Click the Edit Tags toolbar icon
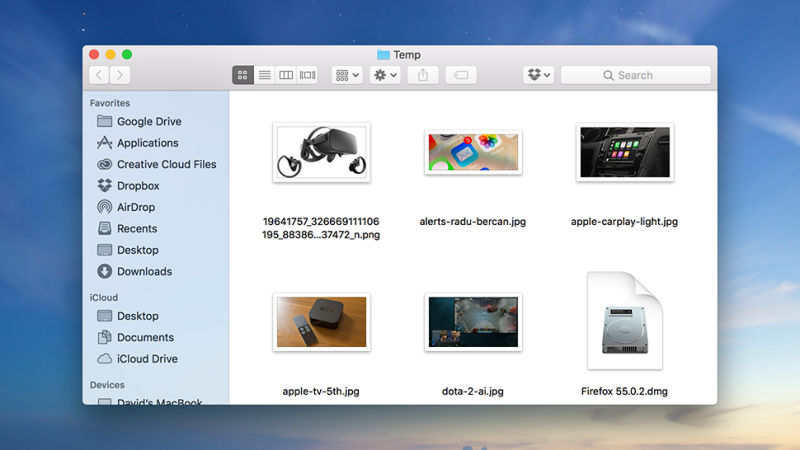800x450 pixels. click(x=461, y=75)
